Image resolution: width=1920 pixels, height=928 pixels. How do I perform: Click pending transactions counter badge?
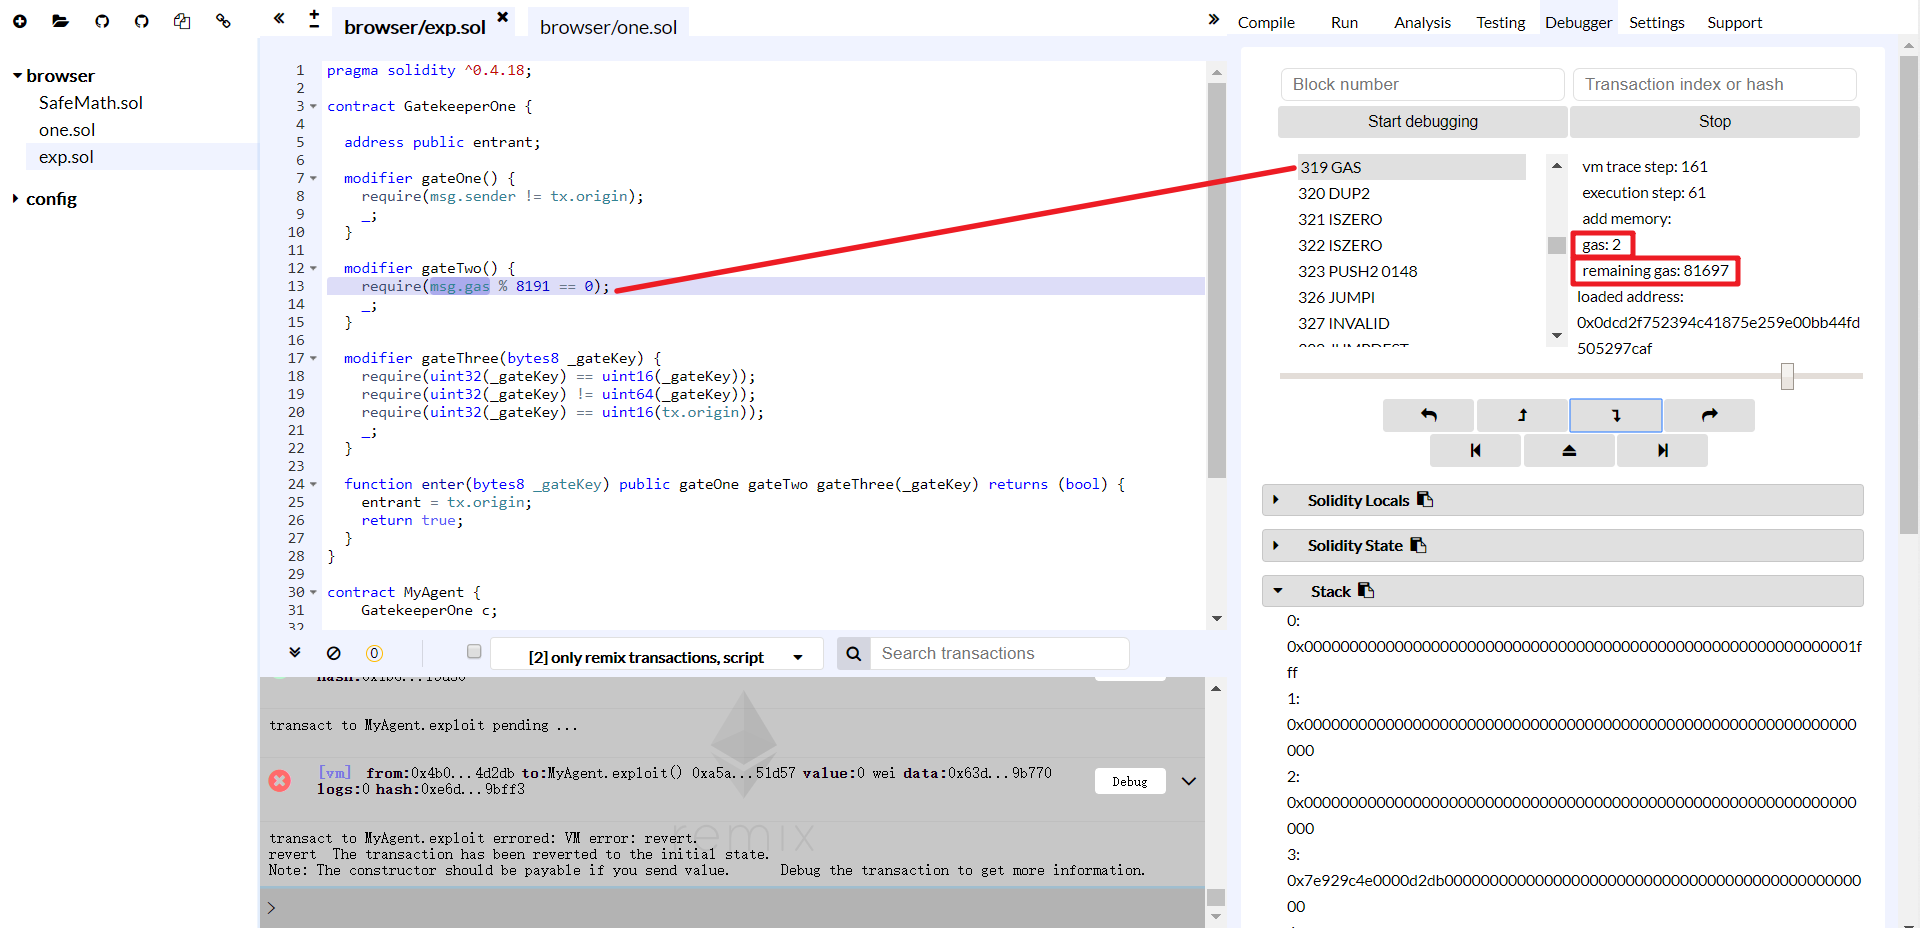[374, 653]
